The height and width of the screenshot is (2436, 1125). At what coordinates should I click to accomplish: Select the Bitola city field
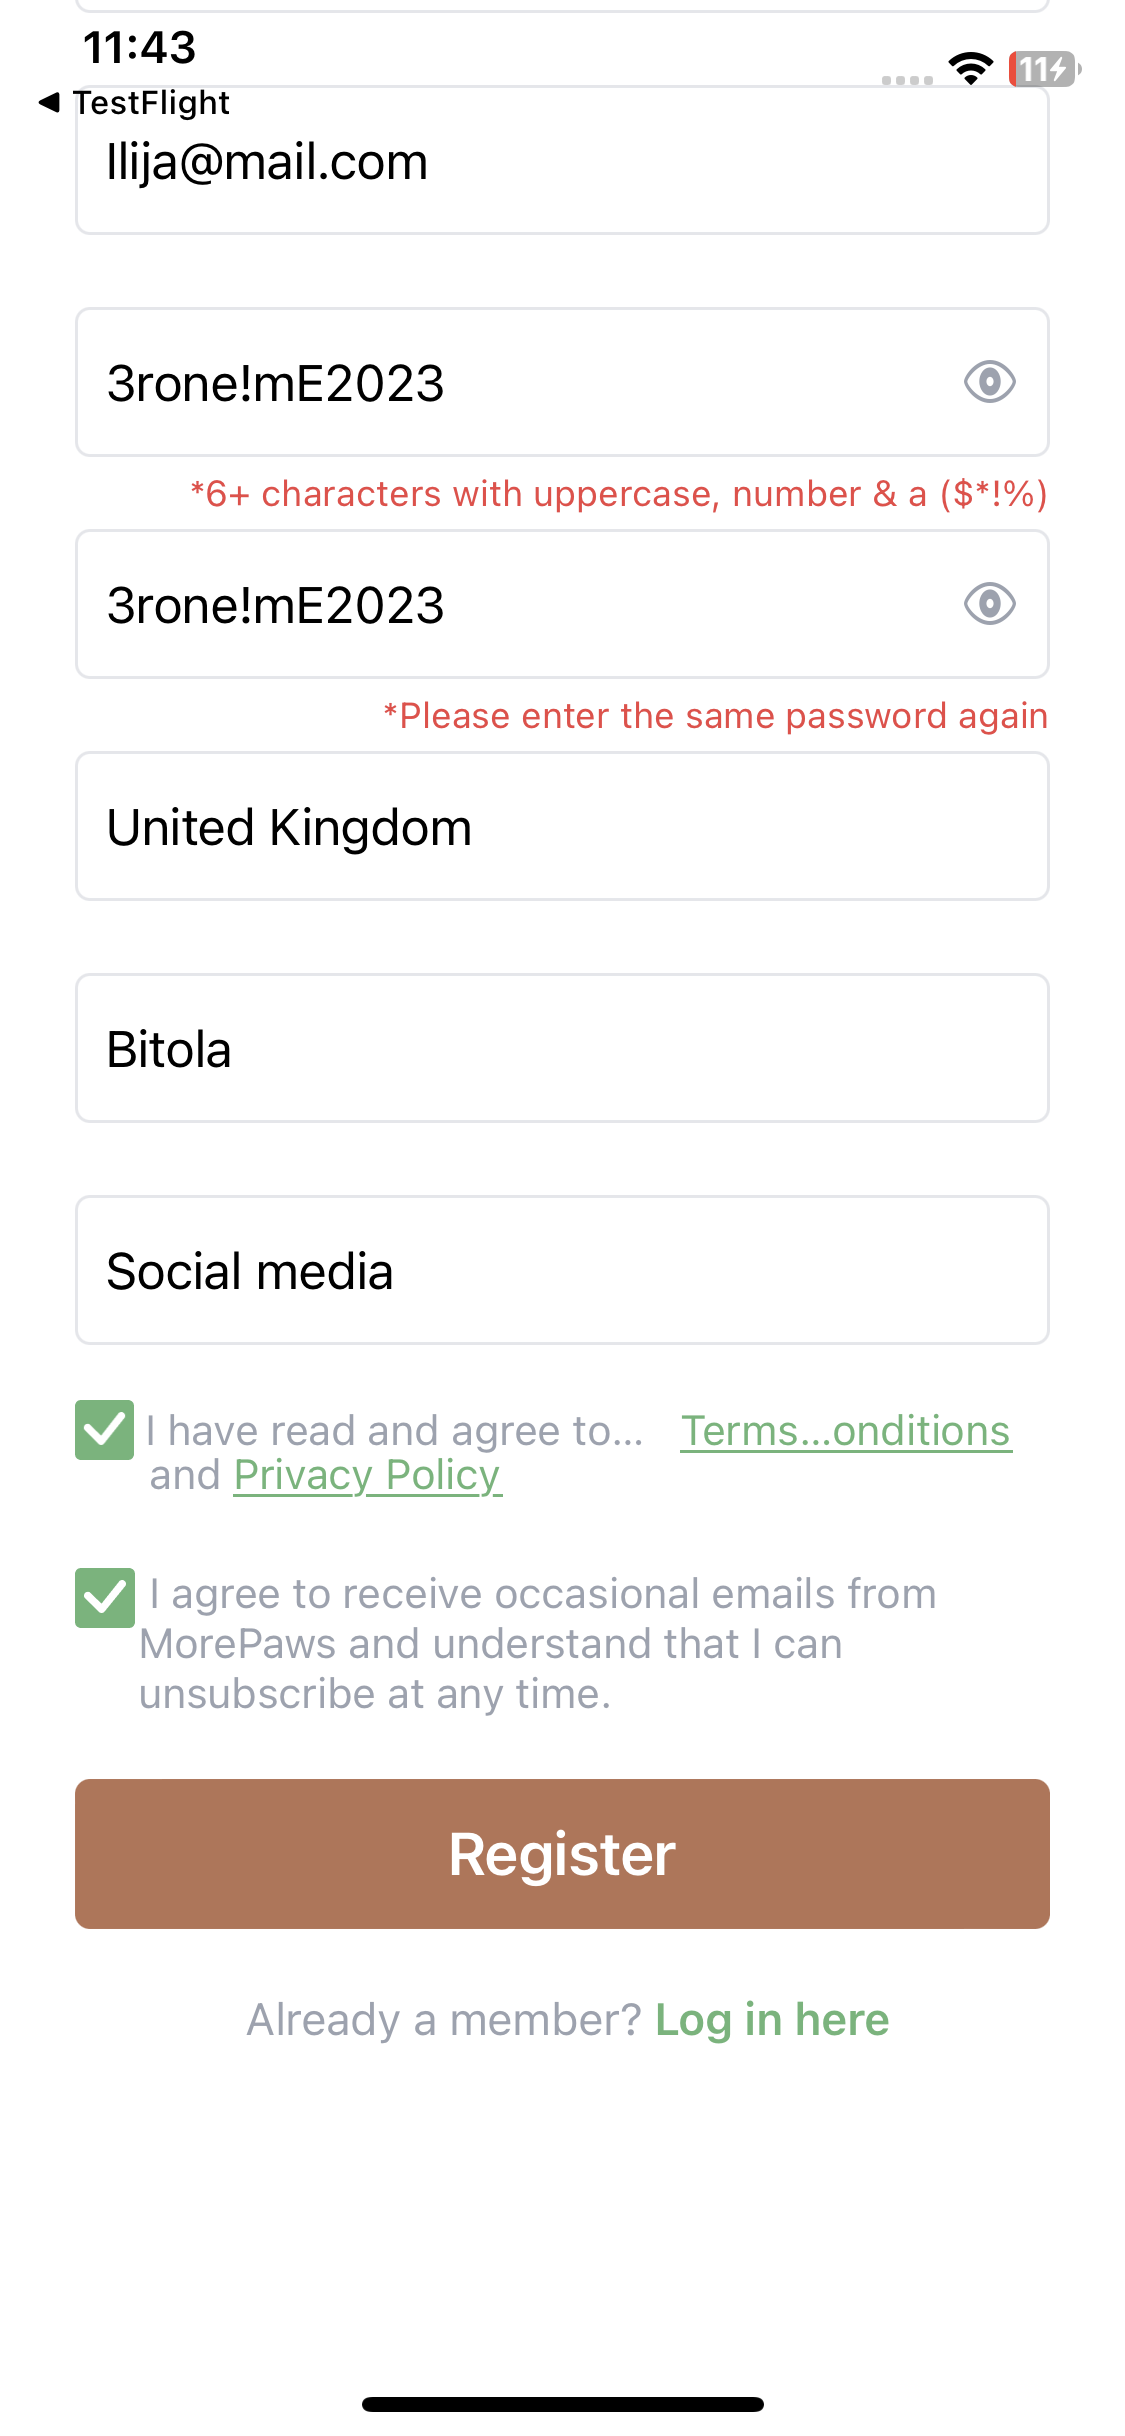(562, 1049)
